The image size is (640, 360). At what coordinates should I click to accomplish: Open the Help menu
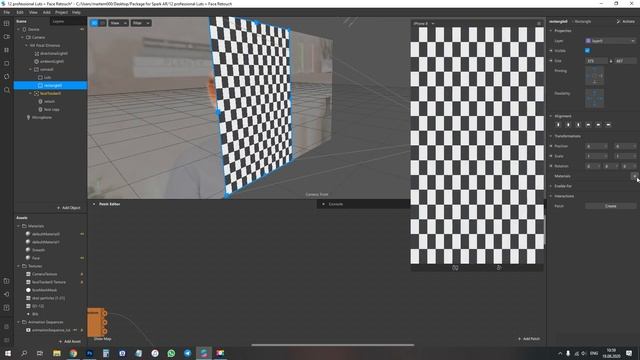point(76,12)
